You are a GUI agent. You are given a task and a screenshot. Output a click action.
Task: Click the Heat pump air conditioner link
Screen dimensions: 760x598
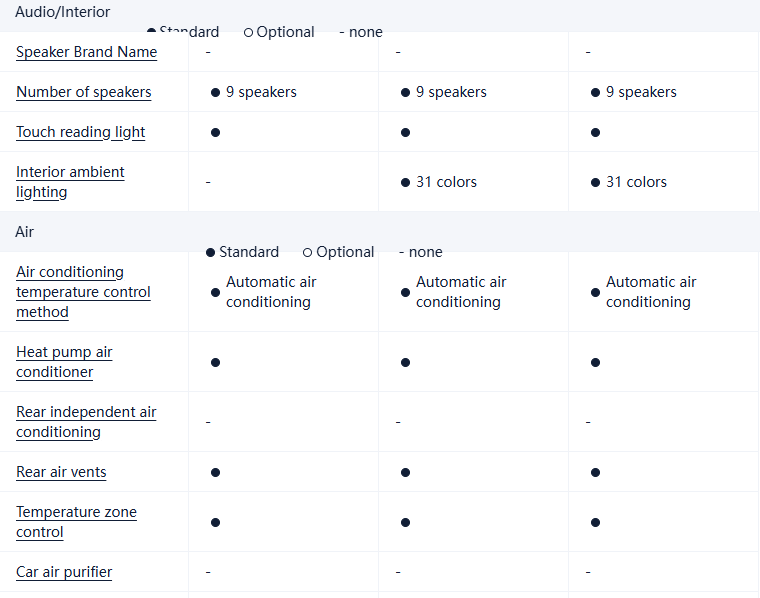click(x=64, y=362)
